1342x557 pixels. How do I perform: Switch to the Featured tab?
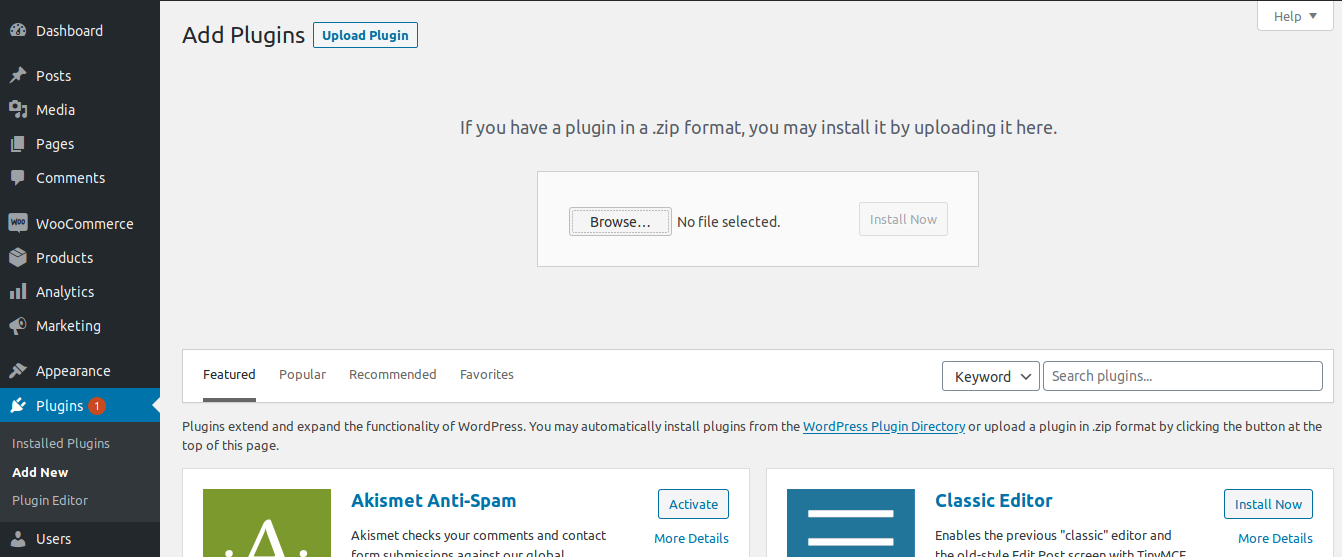229,375
